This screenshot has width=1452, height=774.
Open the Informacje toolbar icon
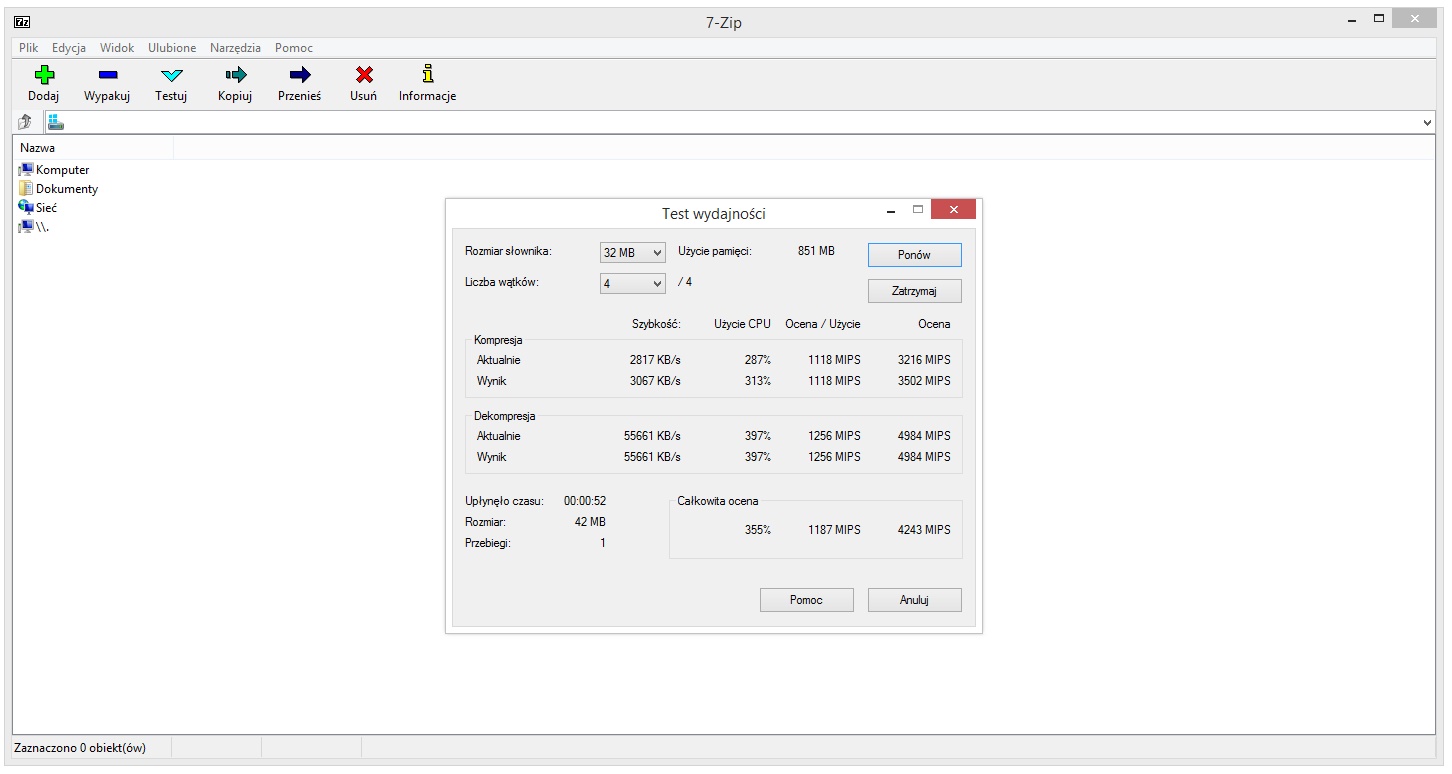tap(428, 74)
